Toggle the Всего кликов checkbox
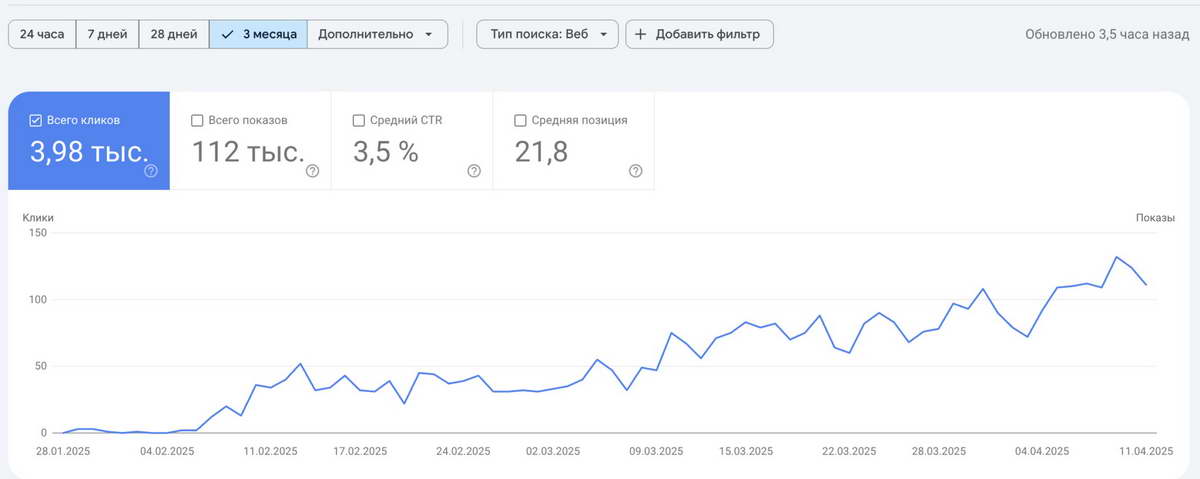1200x479 pixels. (36, 120)
